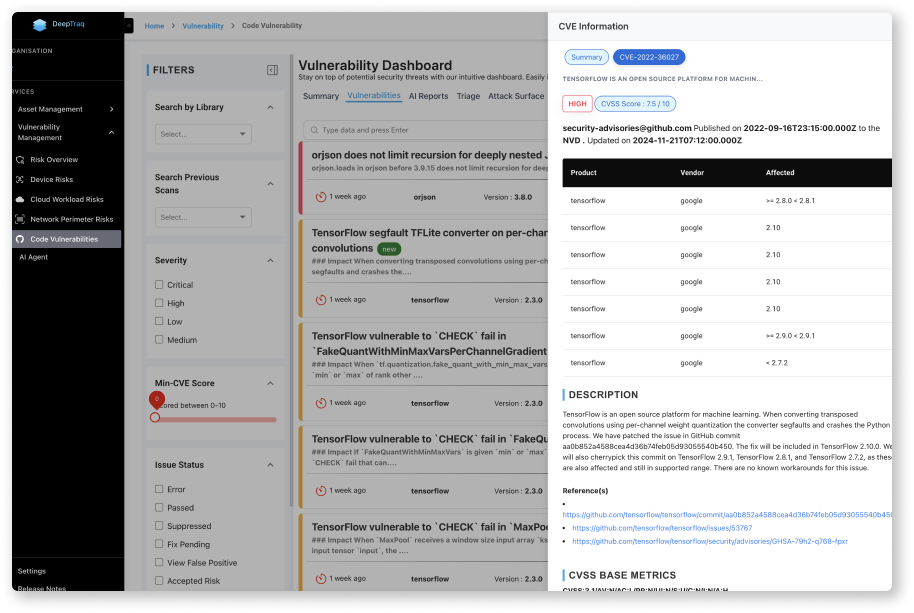Open Settings in sidebar
Viewport: 914px width, 613px height.
(31, 571)
